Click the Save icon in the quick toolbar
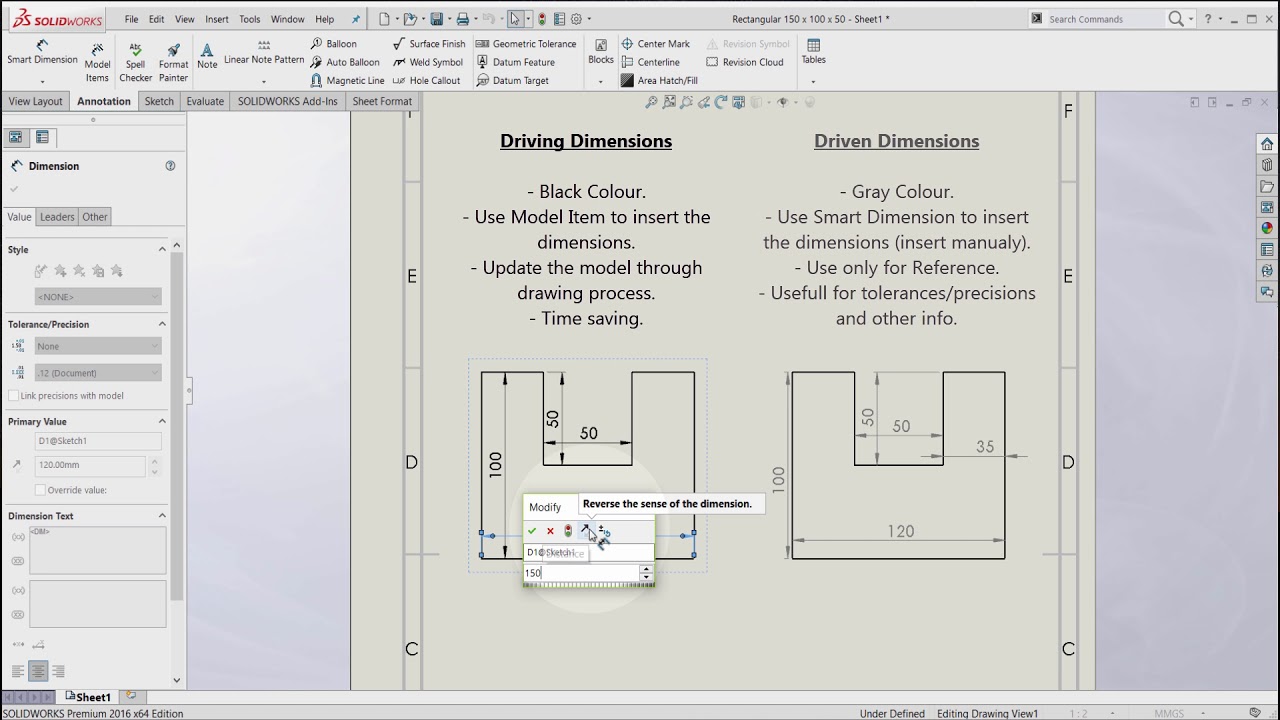1280x720 pixels. coord(435,19)
